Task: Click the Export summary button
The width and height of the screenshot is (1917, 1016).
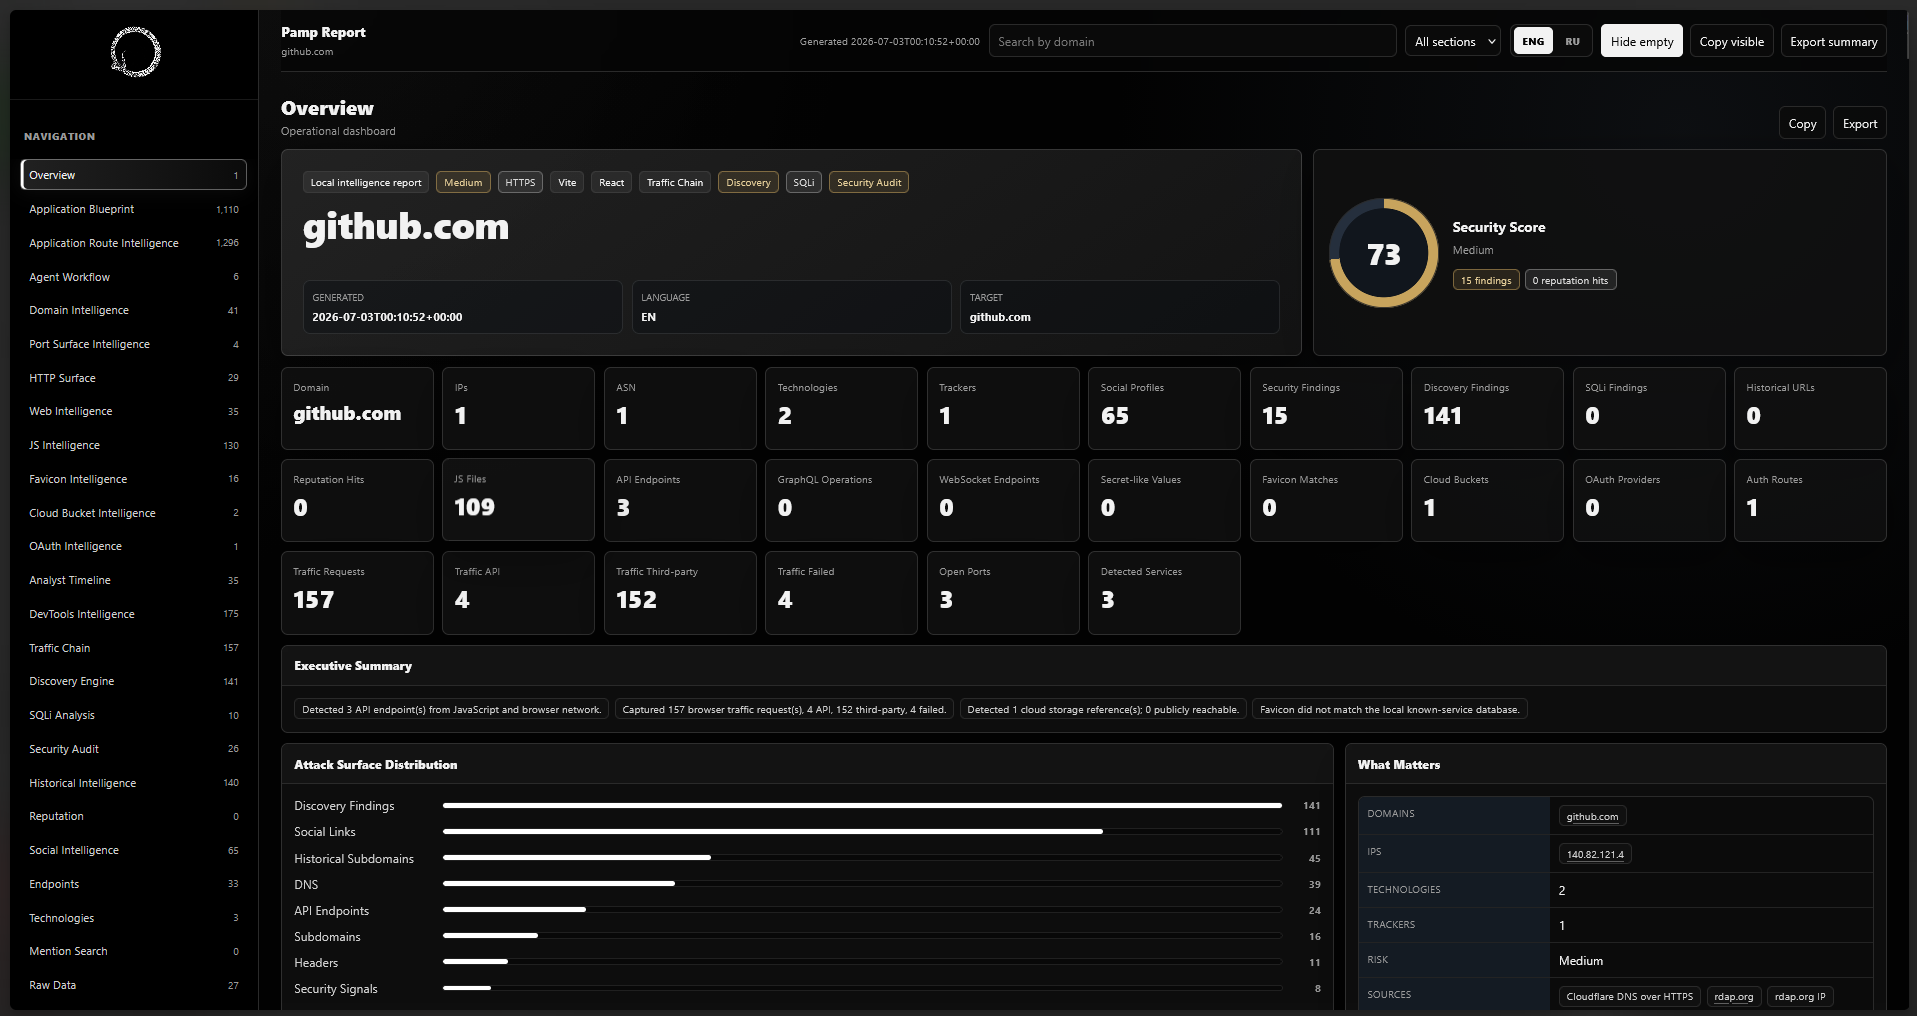Action: (x=1833, y=41)
